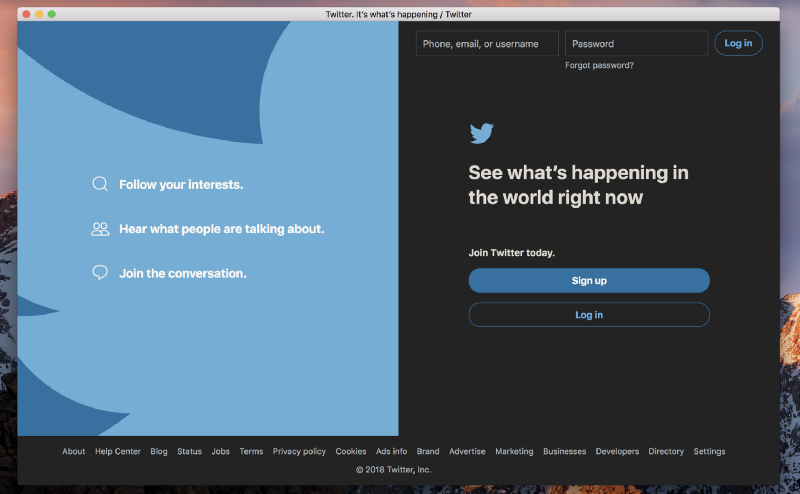Open the Help Center footer link

pyautogui.click(x=117, y=451)
